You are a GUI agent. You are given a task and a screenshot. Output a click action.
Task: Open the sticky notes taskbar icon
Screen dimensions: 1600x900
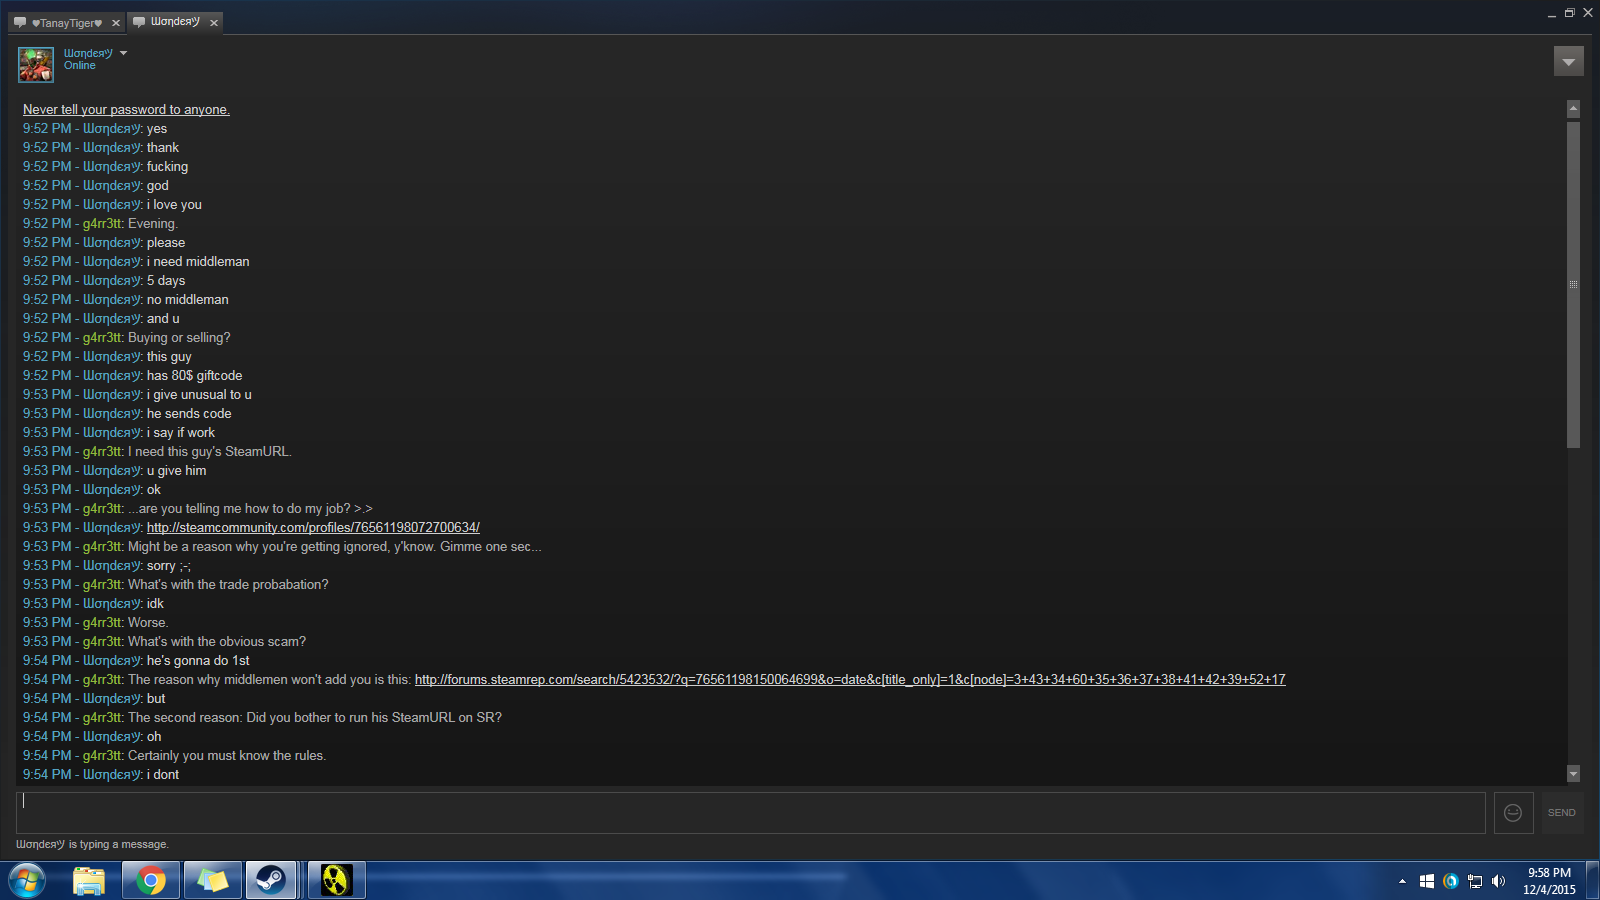[212, 880]
